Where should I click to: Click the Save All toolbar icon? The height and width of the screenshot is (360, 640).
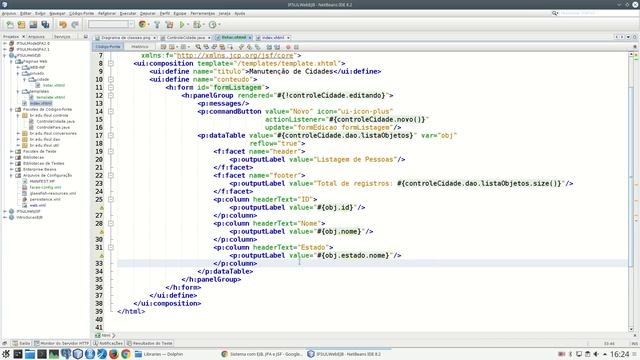click(45, 24)
